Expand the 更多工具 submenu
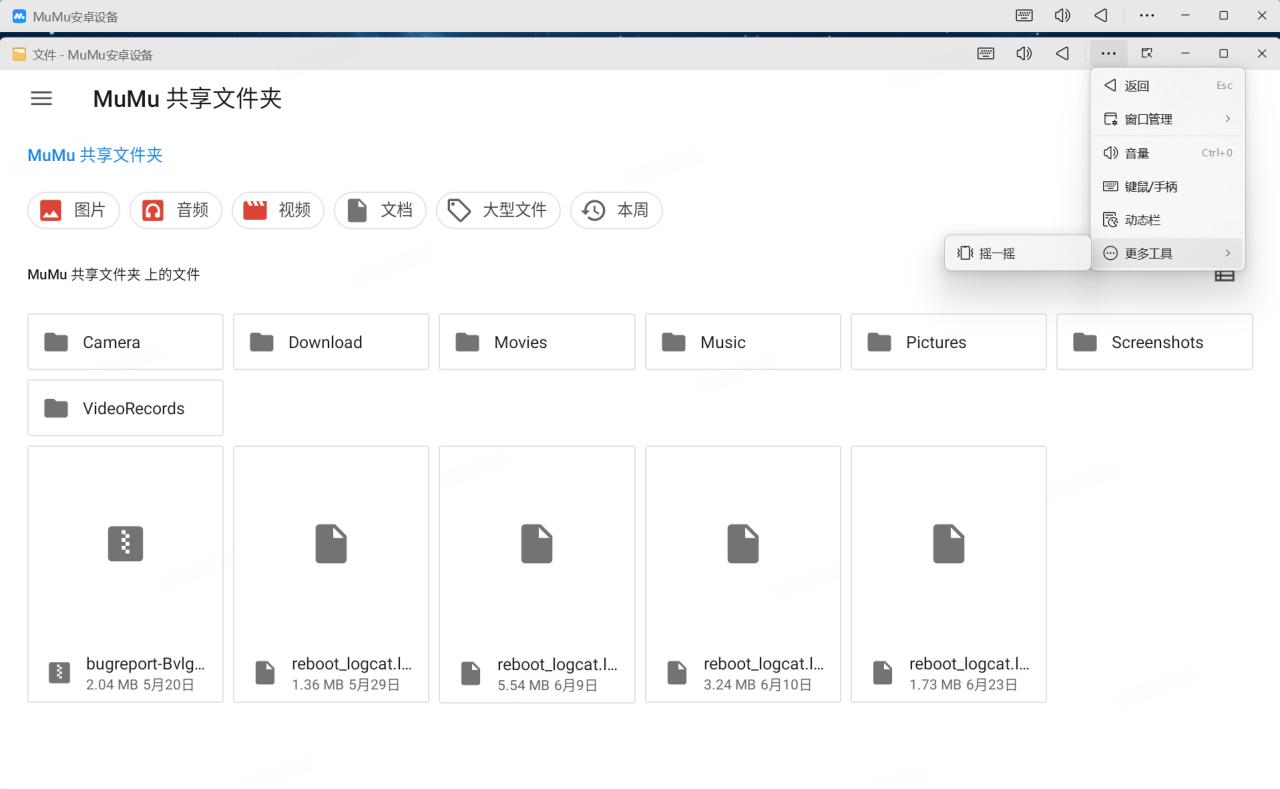The width and height of the screenshot is (1280, 789). click(x=1167, y=253)
